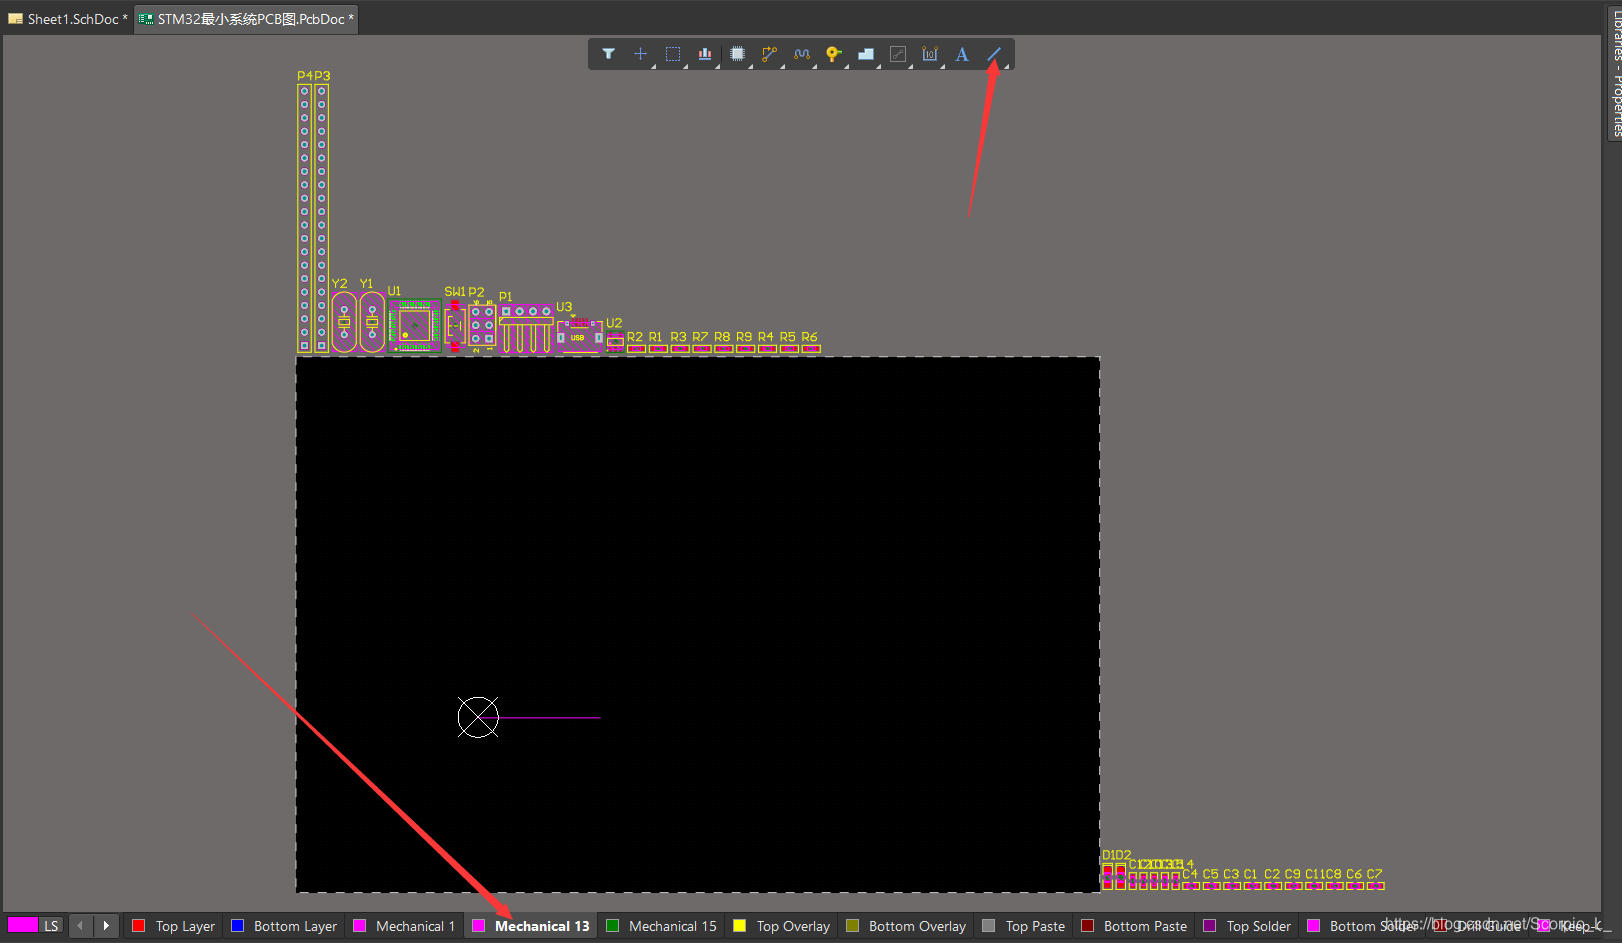
Task: Click the U1 chip footprint
Action: 414,325
